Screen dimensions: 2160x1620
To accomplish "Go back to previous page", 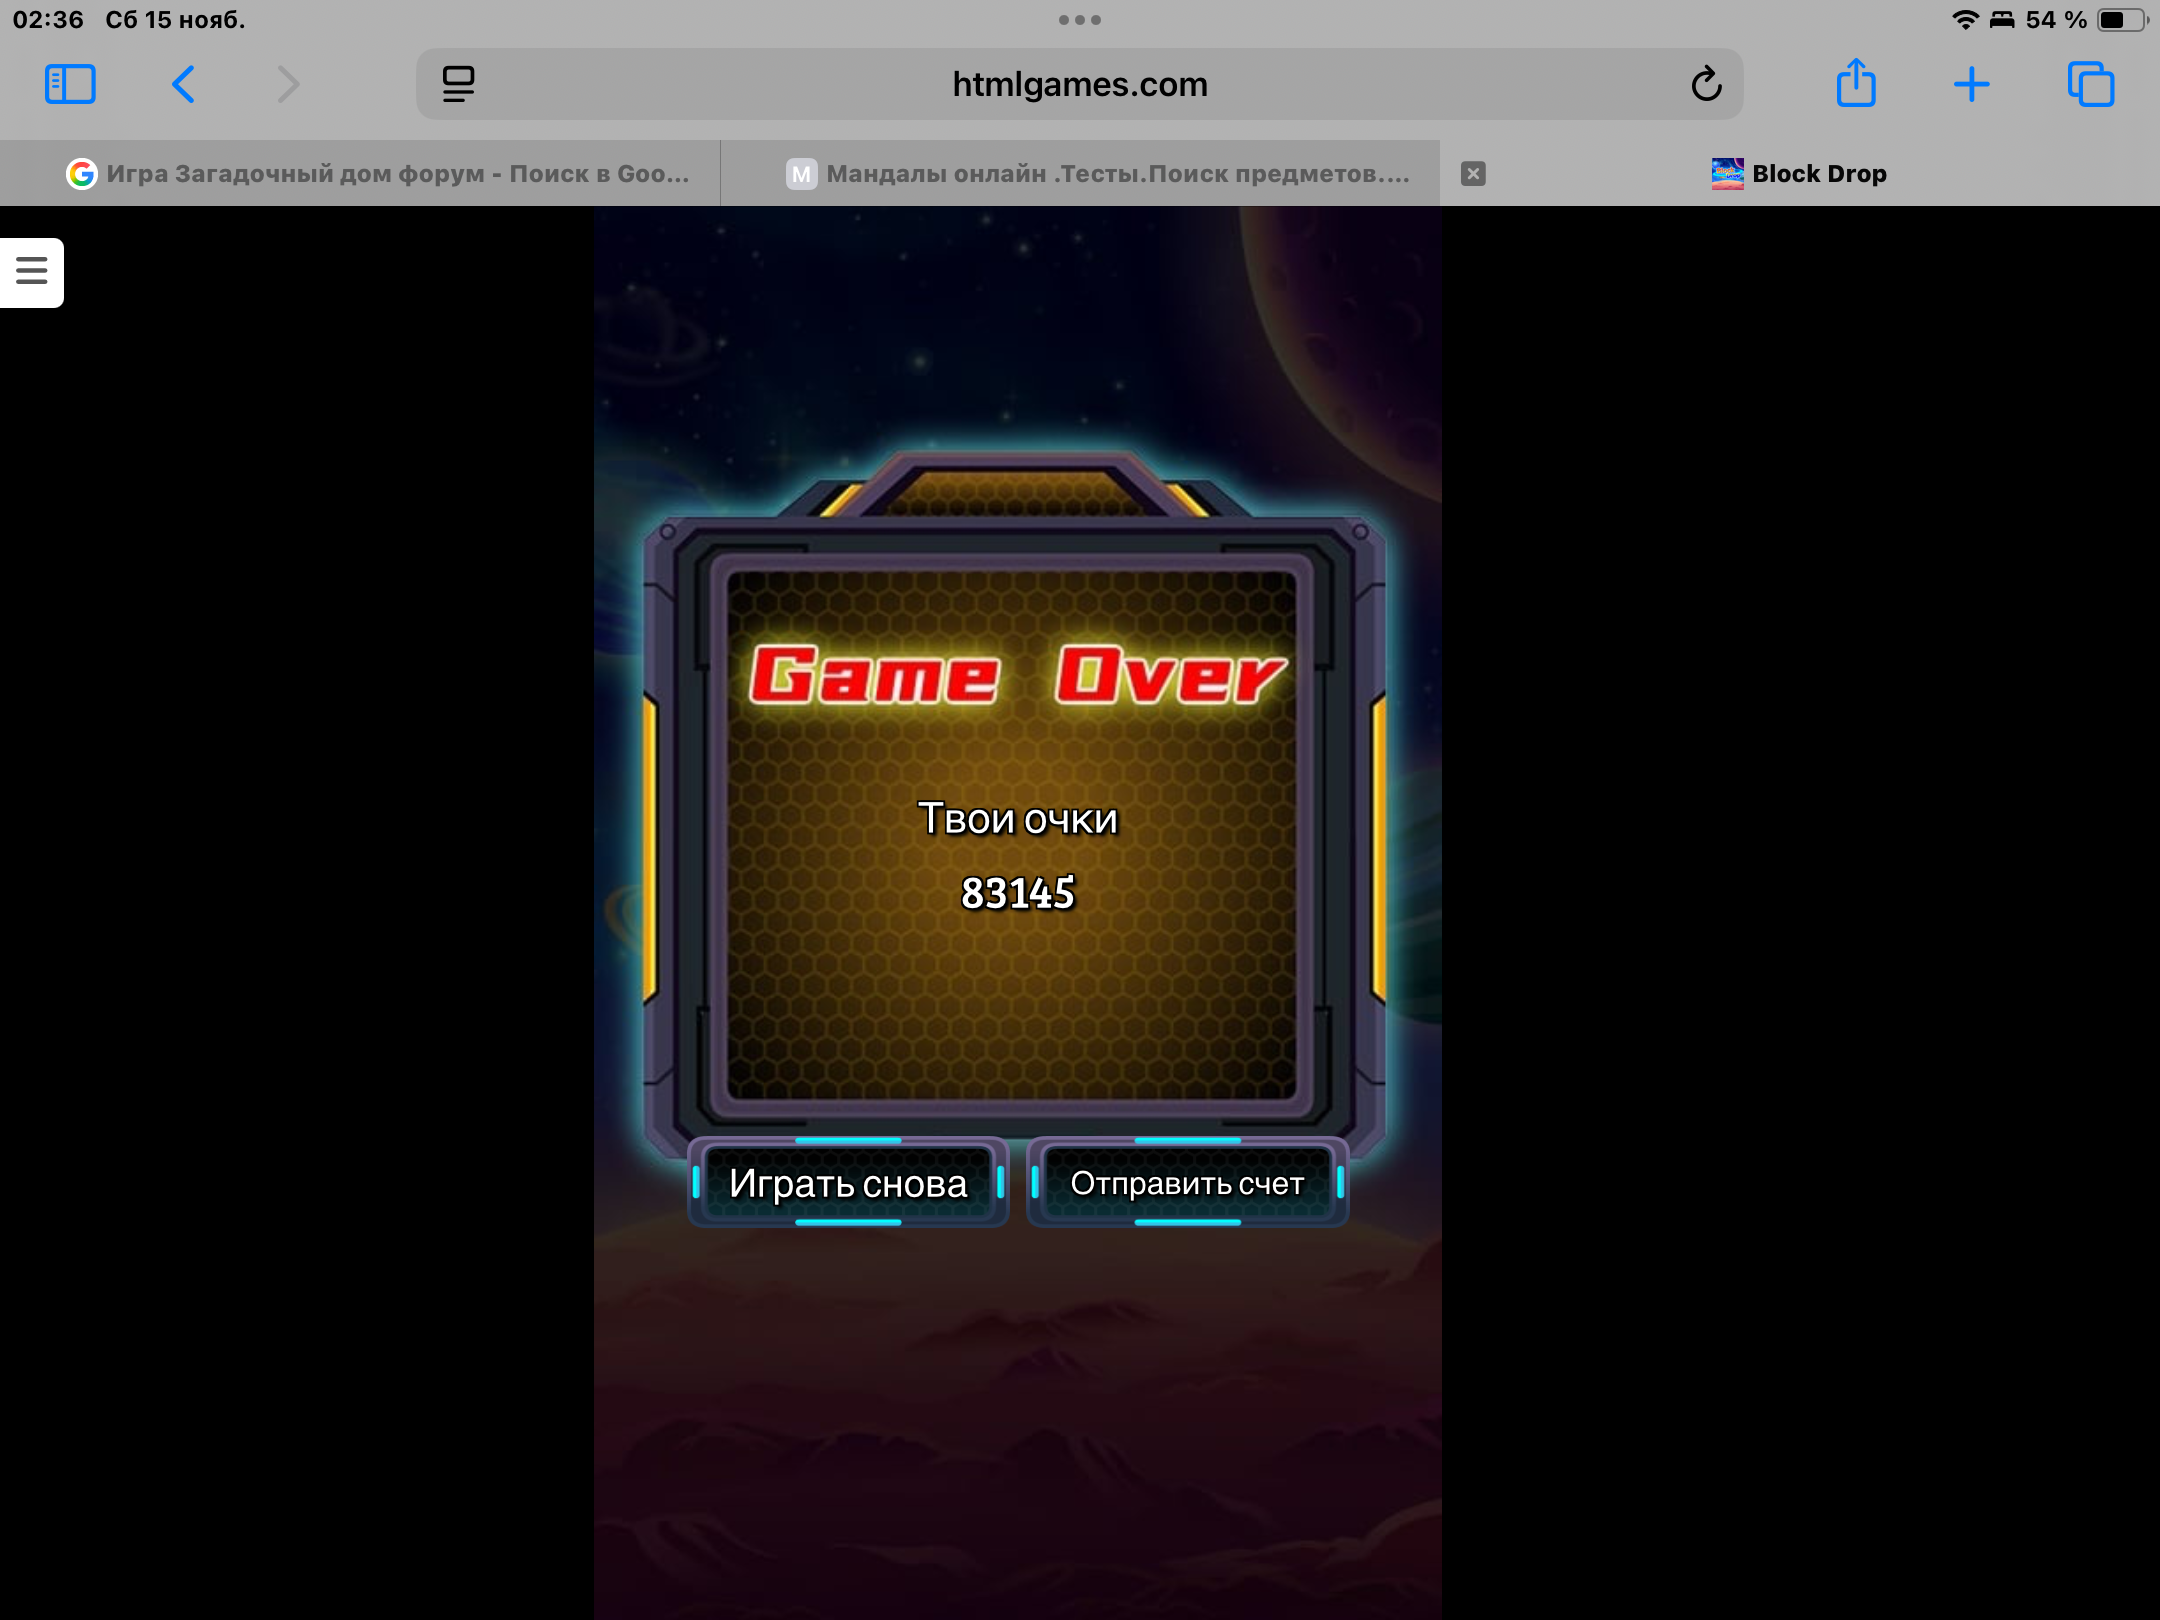I will tap(183, 84).
